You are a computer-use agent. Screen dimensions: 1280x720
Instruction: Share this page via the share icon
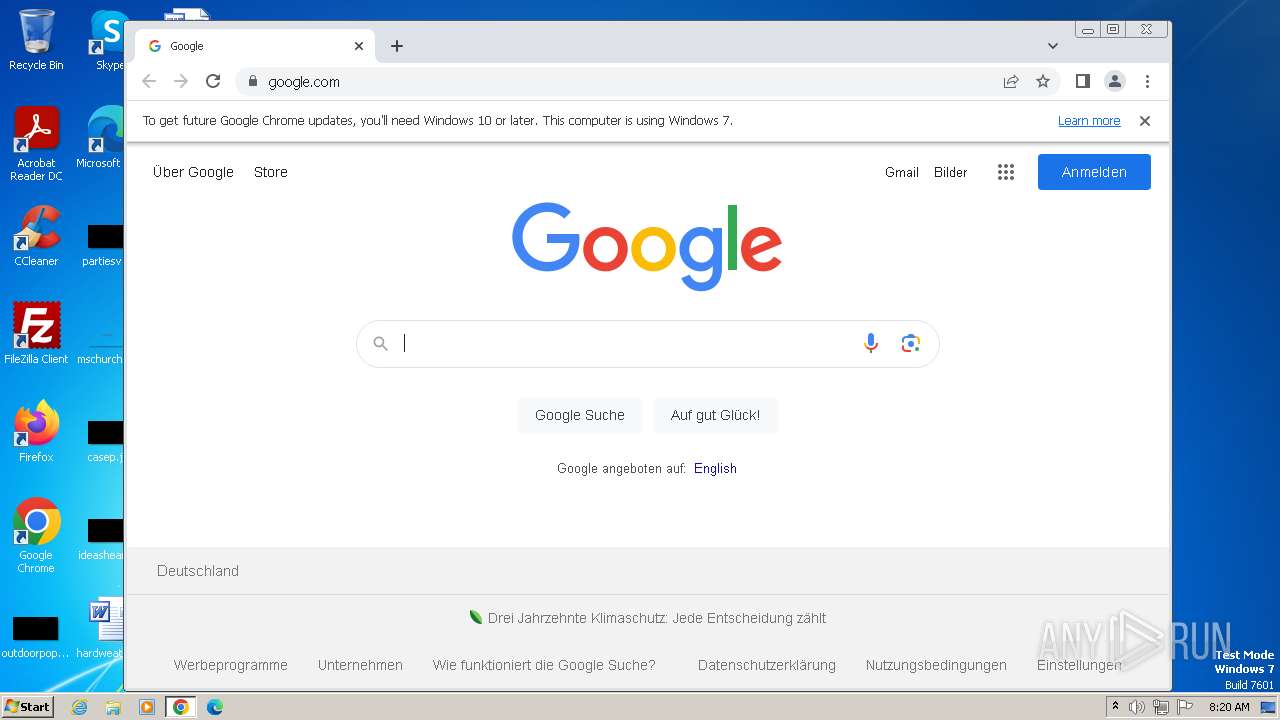1011,81
